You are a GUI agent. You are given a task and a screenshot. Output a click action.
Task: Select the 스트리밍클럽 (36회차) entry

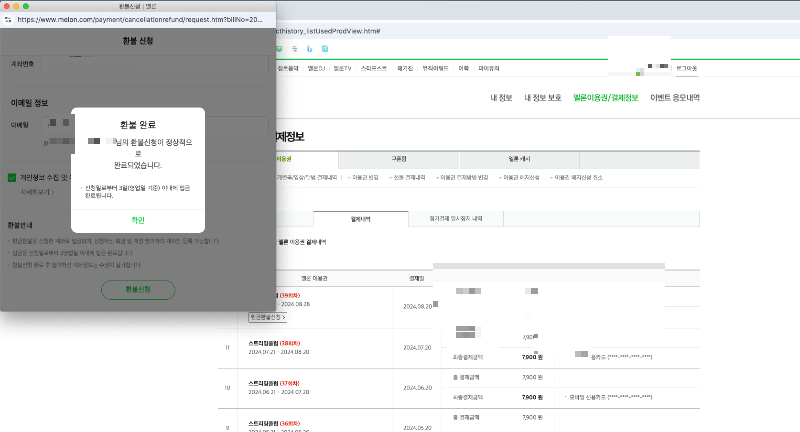[x=274, y=424]
